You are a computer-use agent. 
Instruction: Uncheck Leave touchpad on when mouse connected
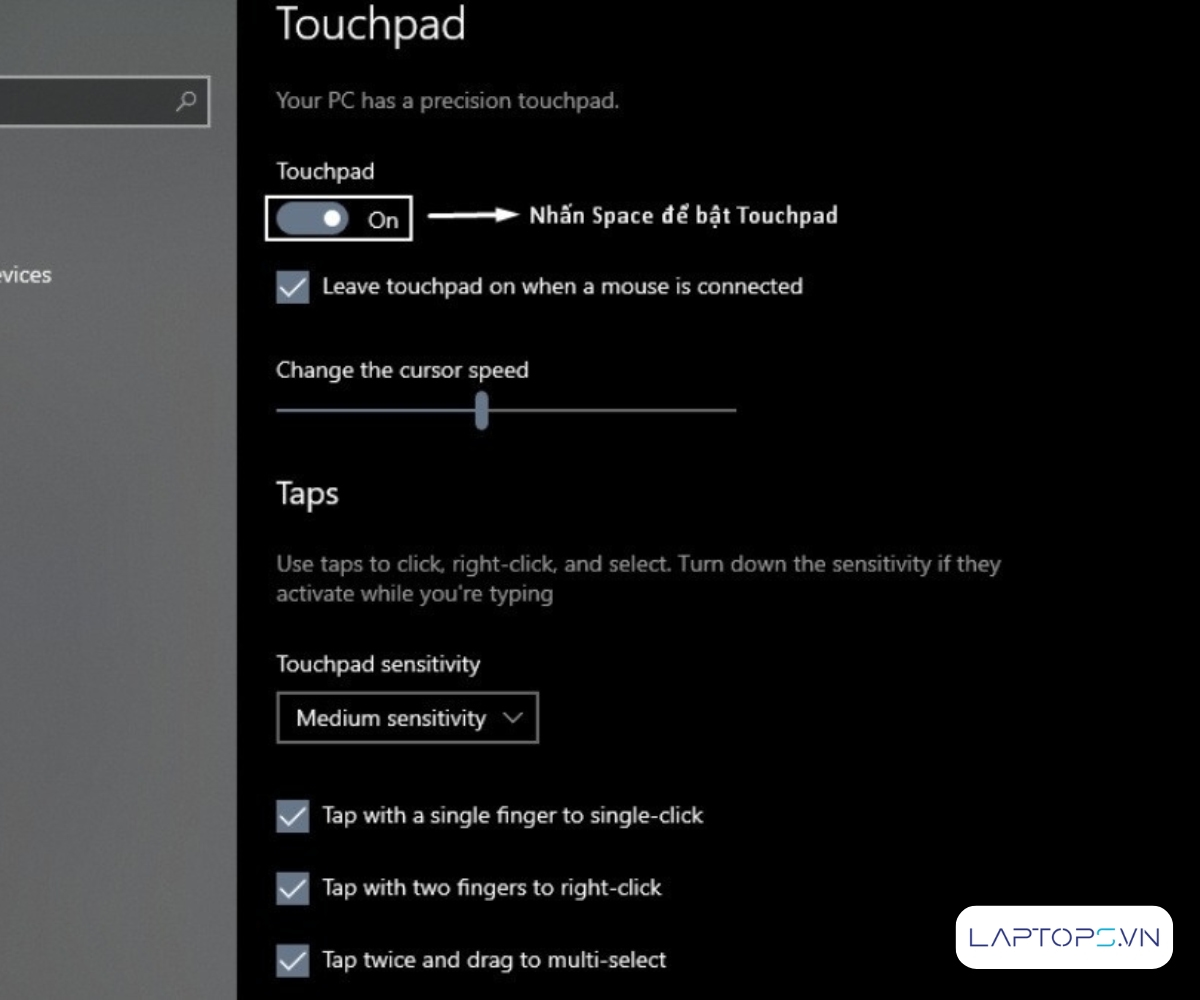pyautogui.click(x=293, y=287)
